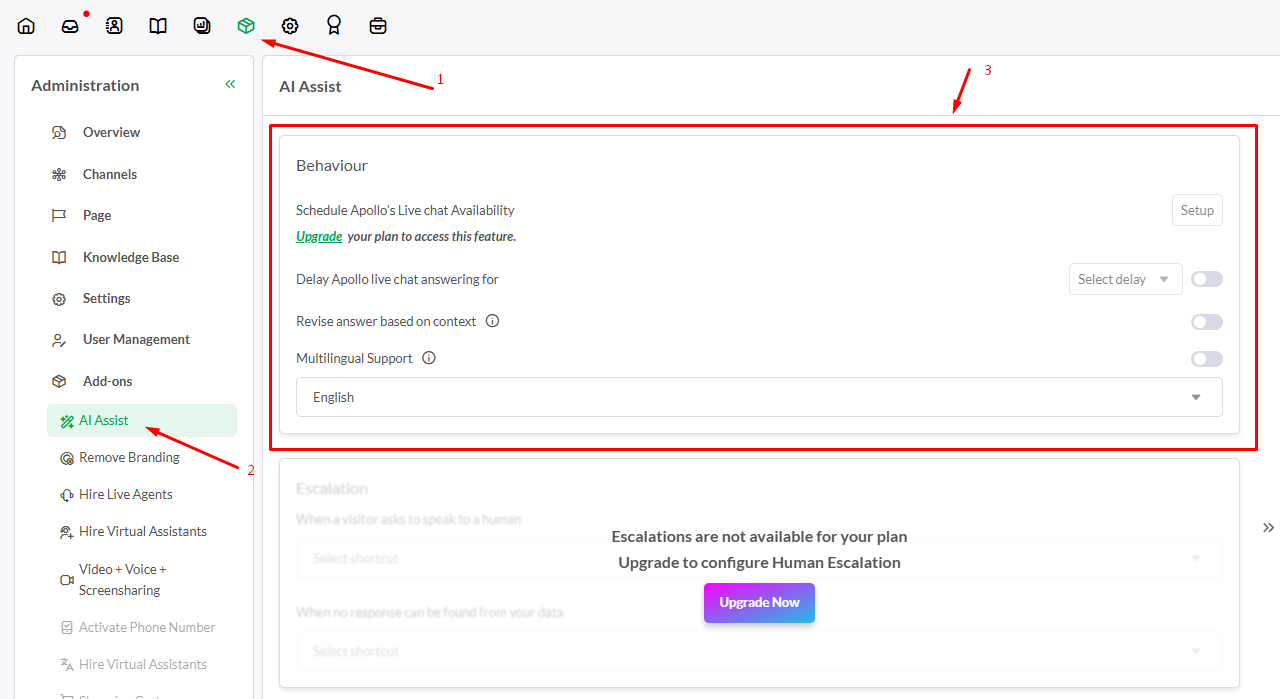Show info for Revise answer based on context
The image size is (1280, 699).
coord(492,321)
